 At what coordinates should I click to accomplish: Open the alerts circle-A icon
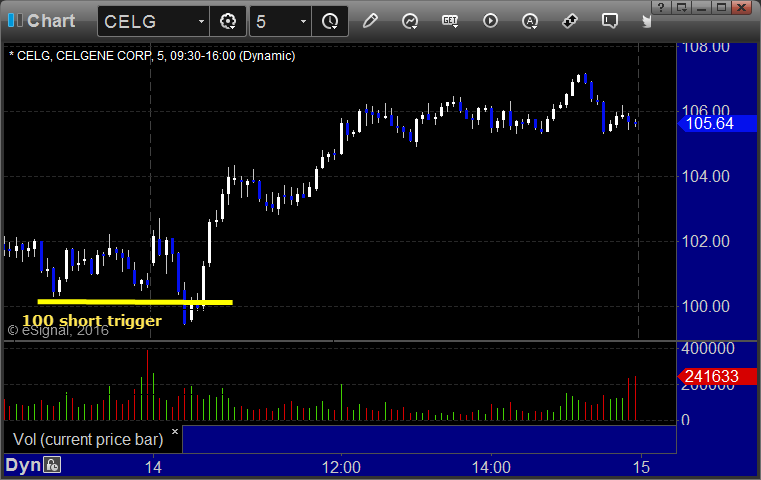pos(530,21)
